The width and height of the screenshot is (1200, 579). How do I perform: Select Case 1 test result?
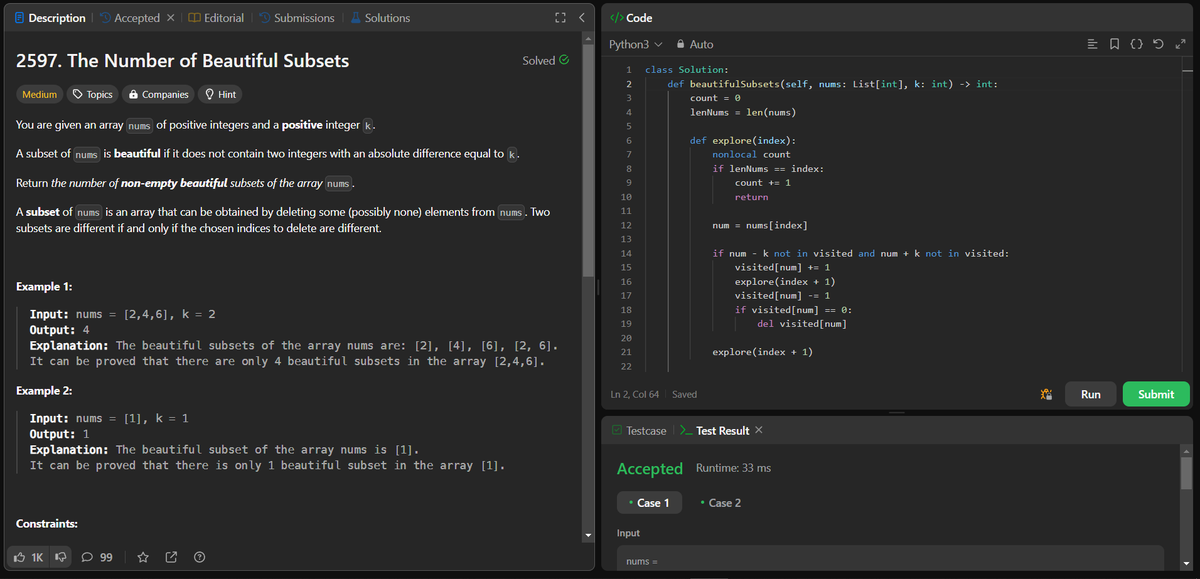coord(648,502)
